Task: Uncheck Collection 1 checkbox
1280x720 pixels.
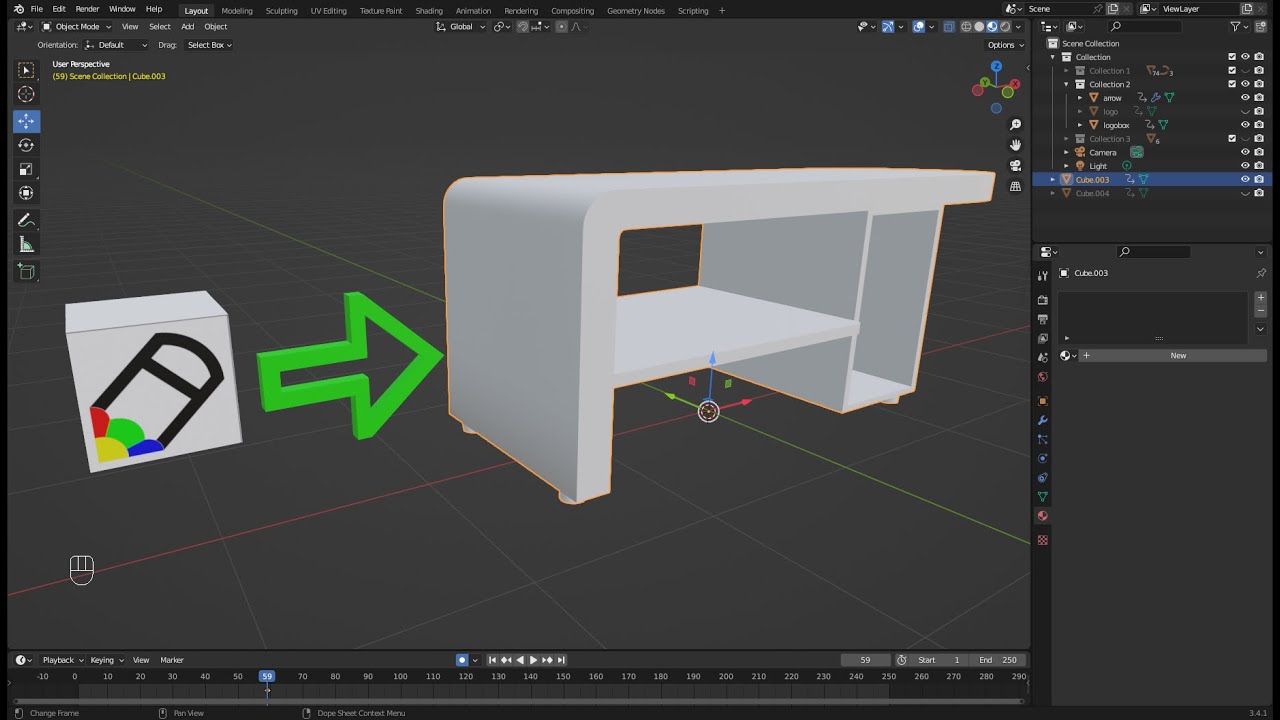Action: [1232, 71]
